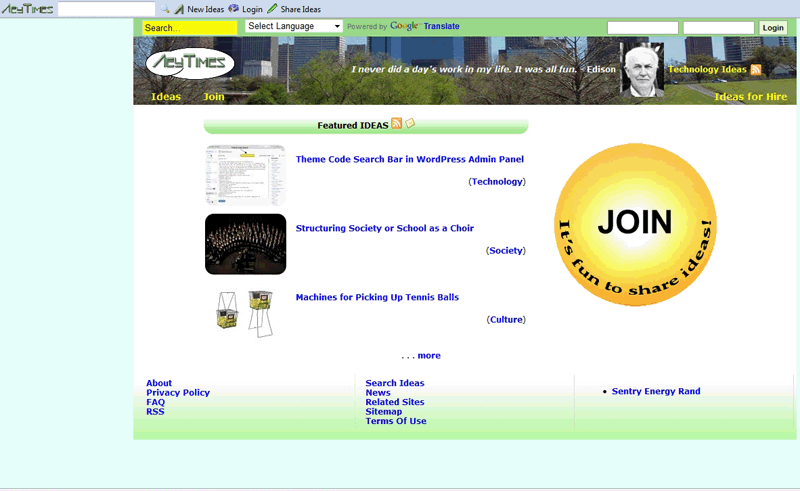Open the Related Sites footer link
This screenshot has height=491, width=800.
click(x=395, y=402)
